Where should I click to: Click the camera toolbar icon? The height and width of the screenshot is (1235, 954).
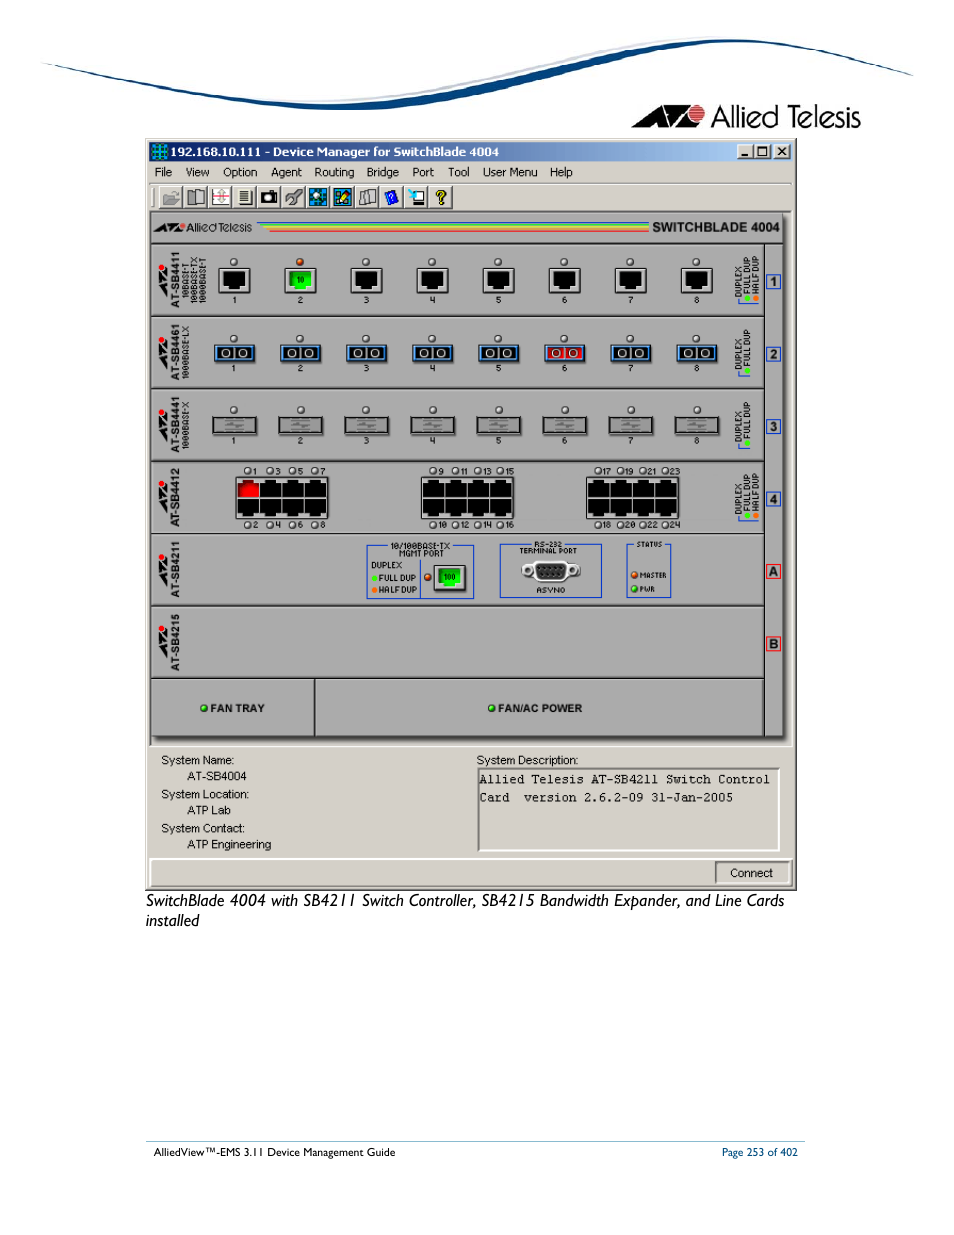(269, 197)
